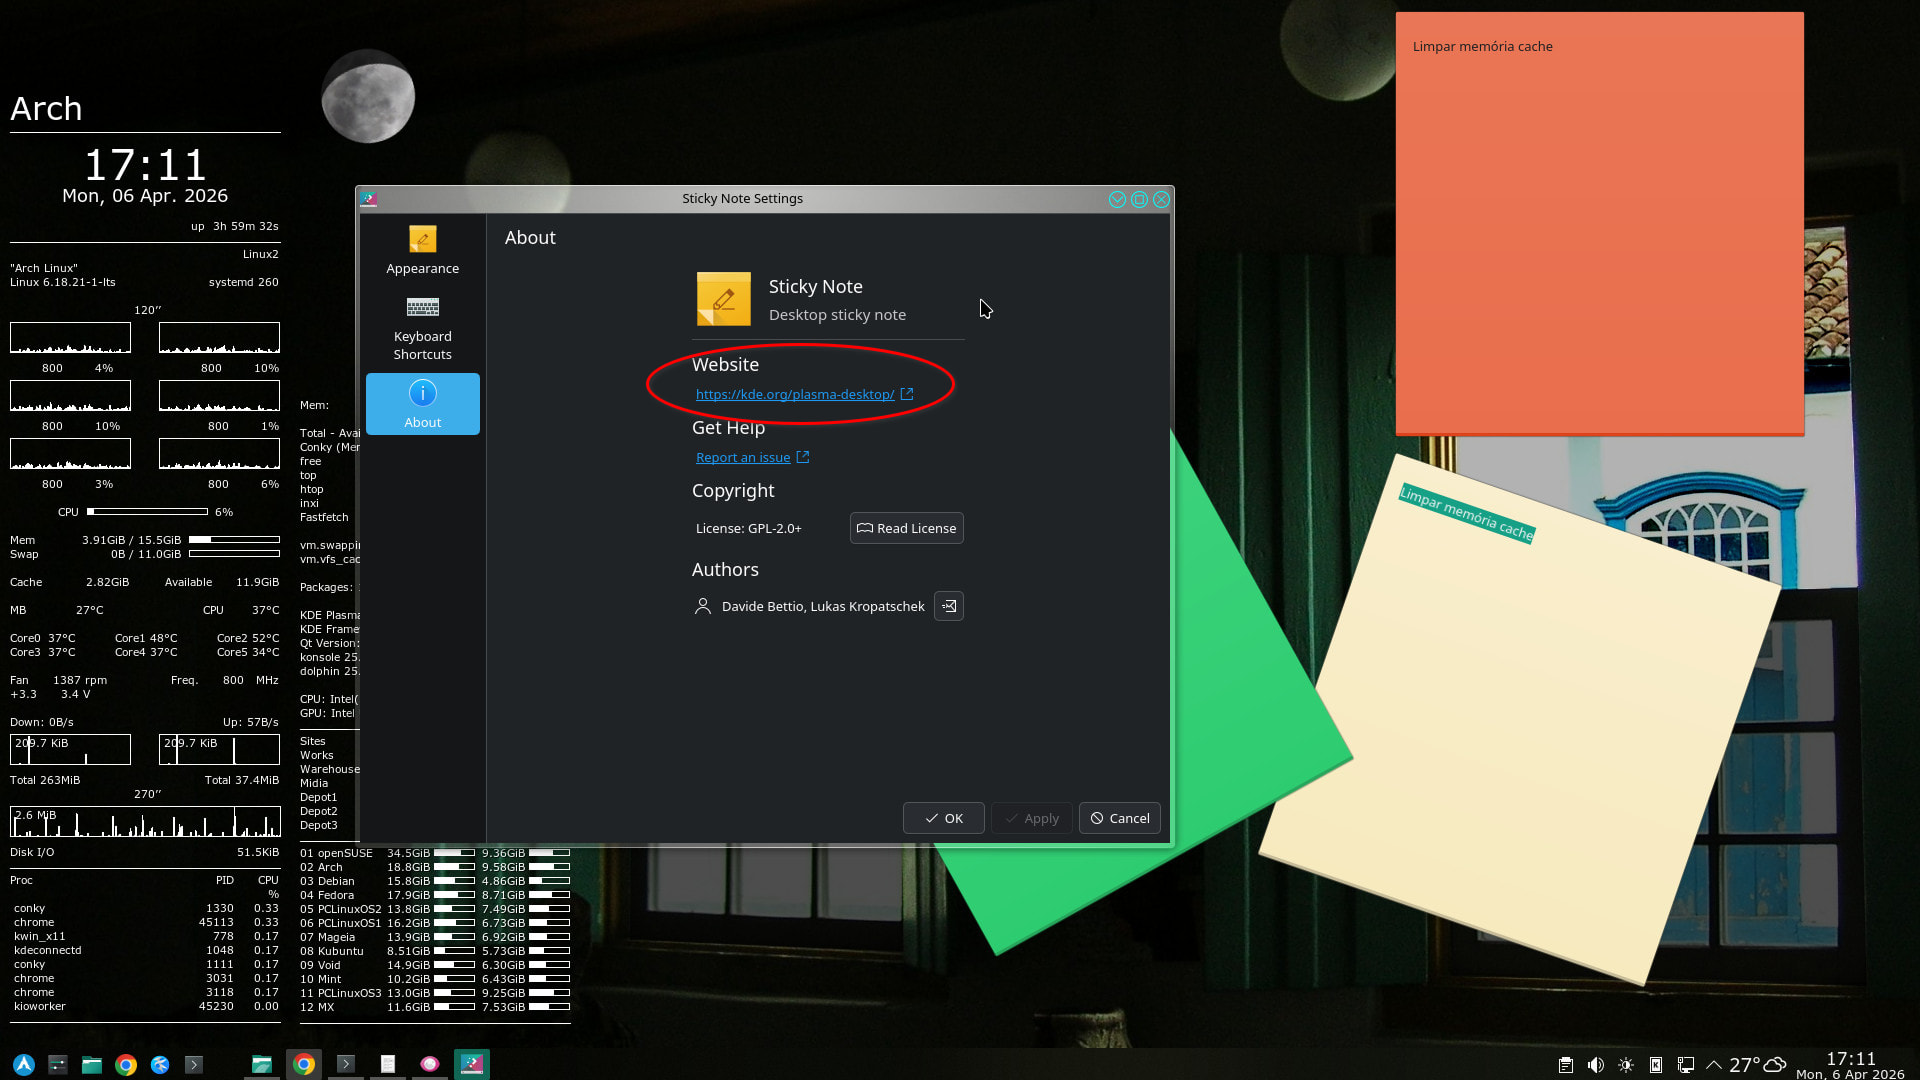The image size is (1920, 1080).
Task: Open the Appearance settings page
Action: click(x=422, y=250)
